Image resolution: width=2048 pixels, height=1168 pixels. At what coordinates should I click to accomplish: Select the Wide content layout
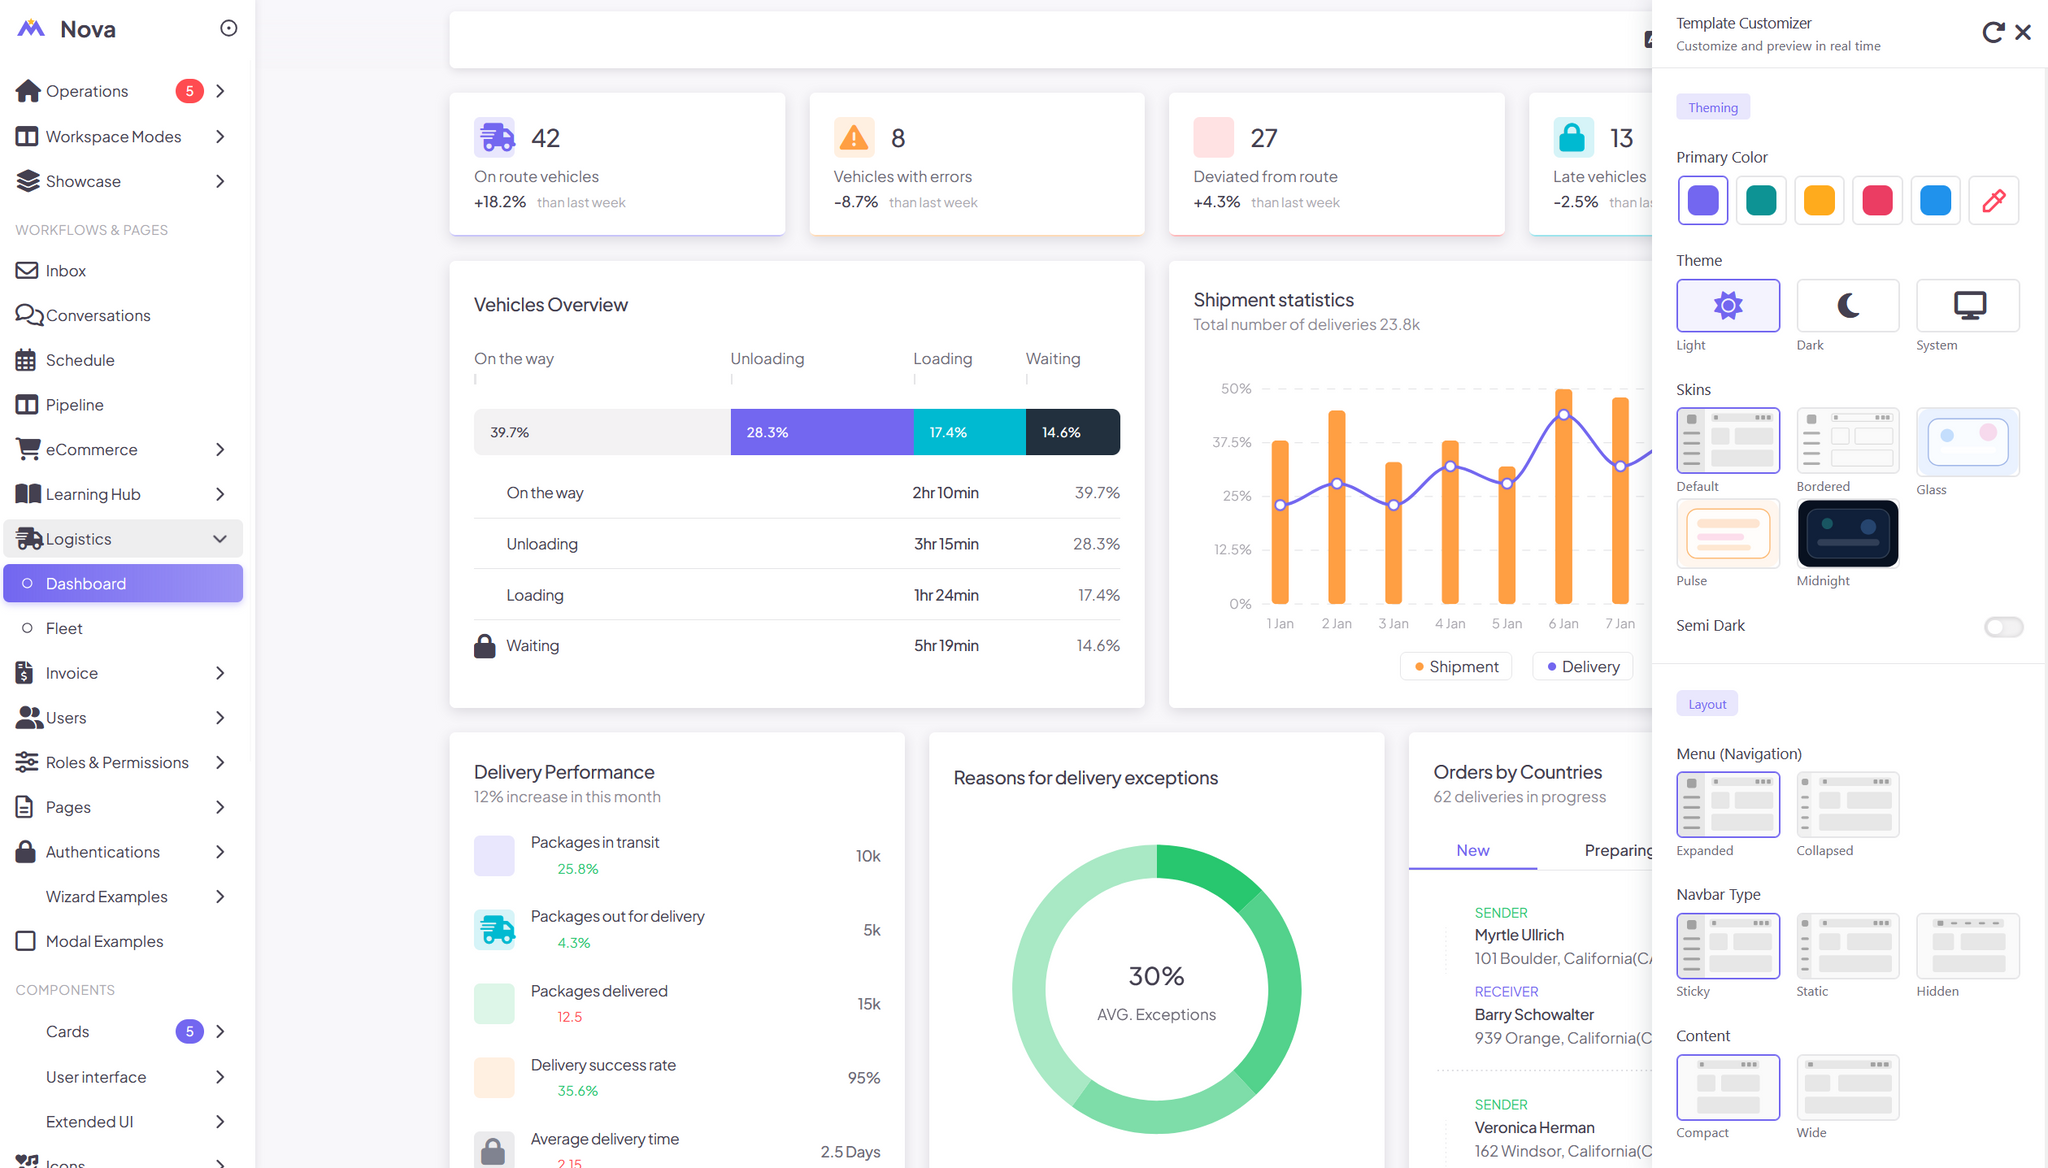(1848, 1088)
